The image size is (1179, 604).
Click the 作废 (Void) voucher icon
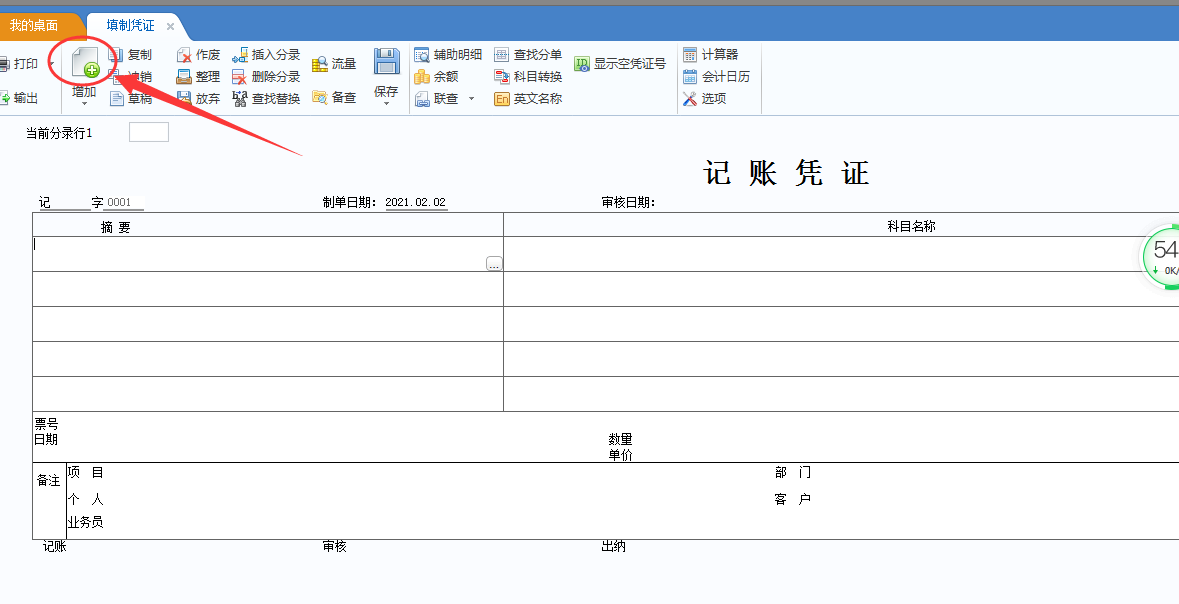(x=184, y=55)
